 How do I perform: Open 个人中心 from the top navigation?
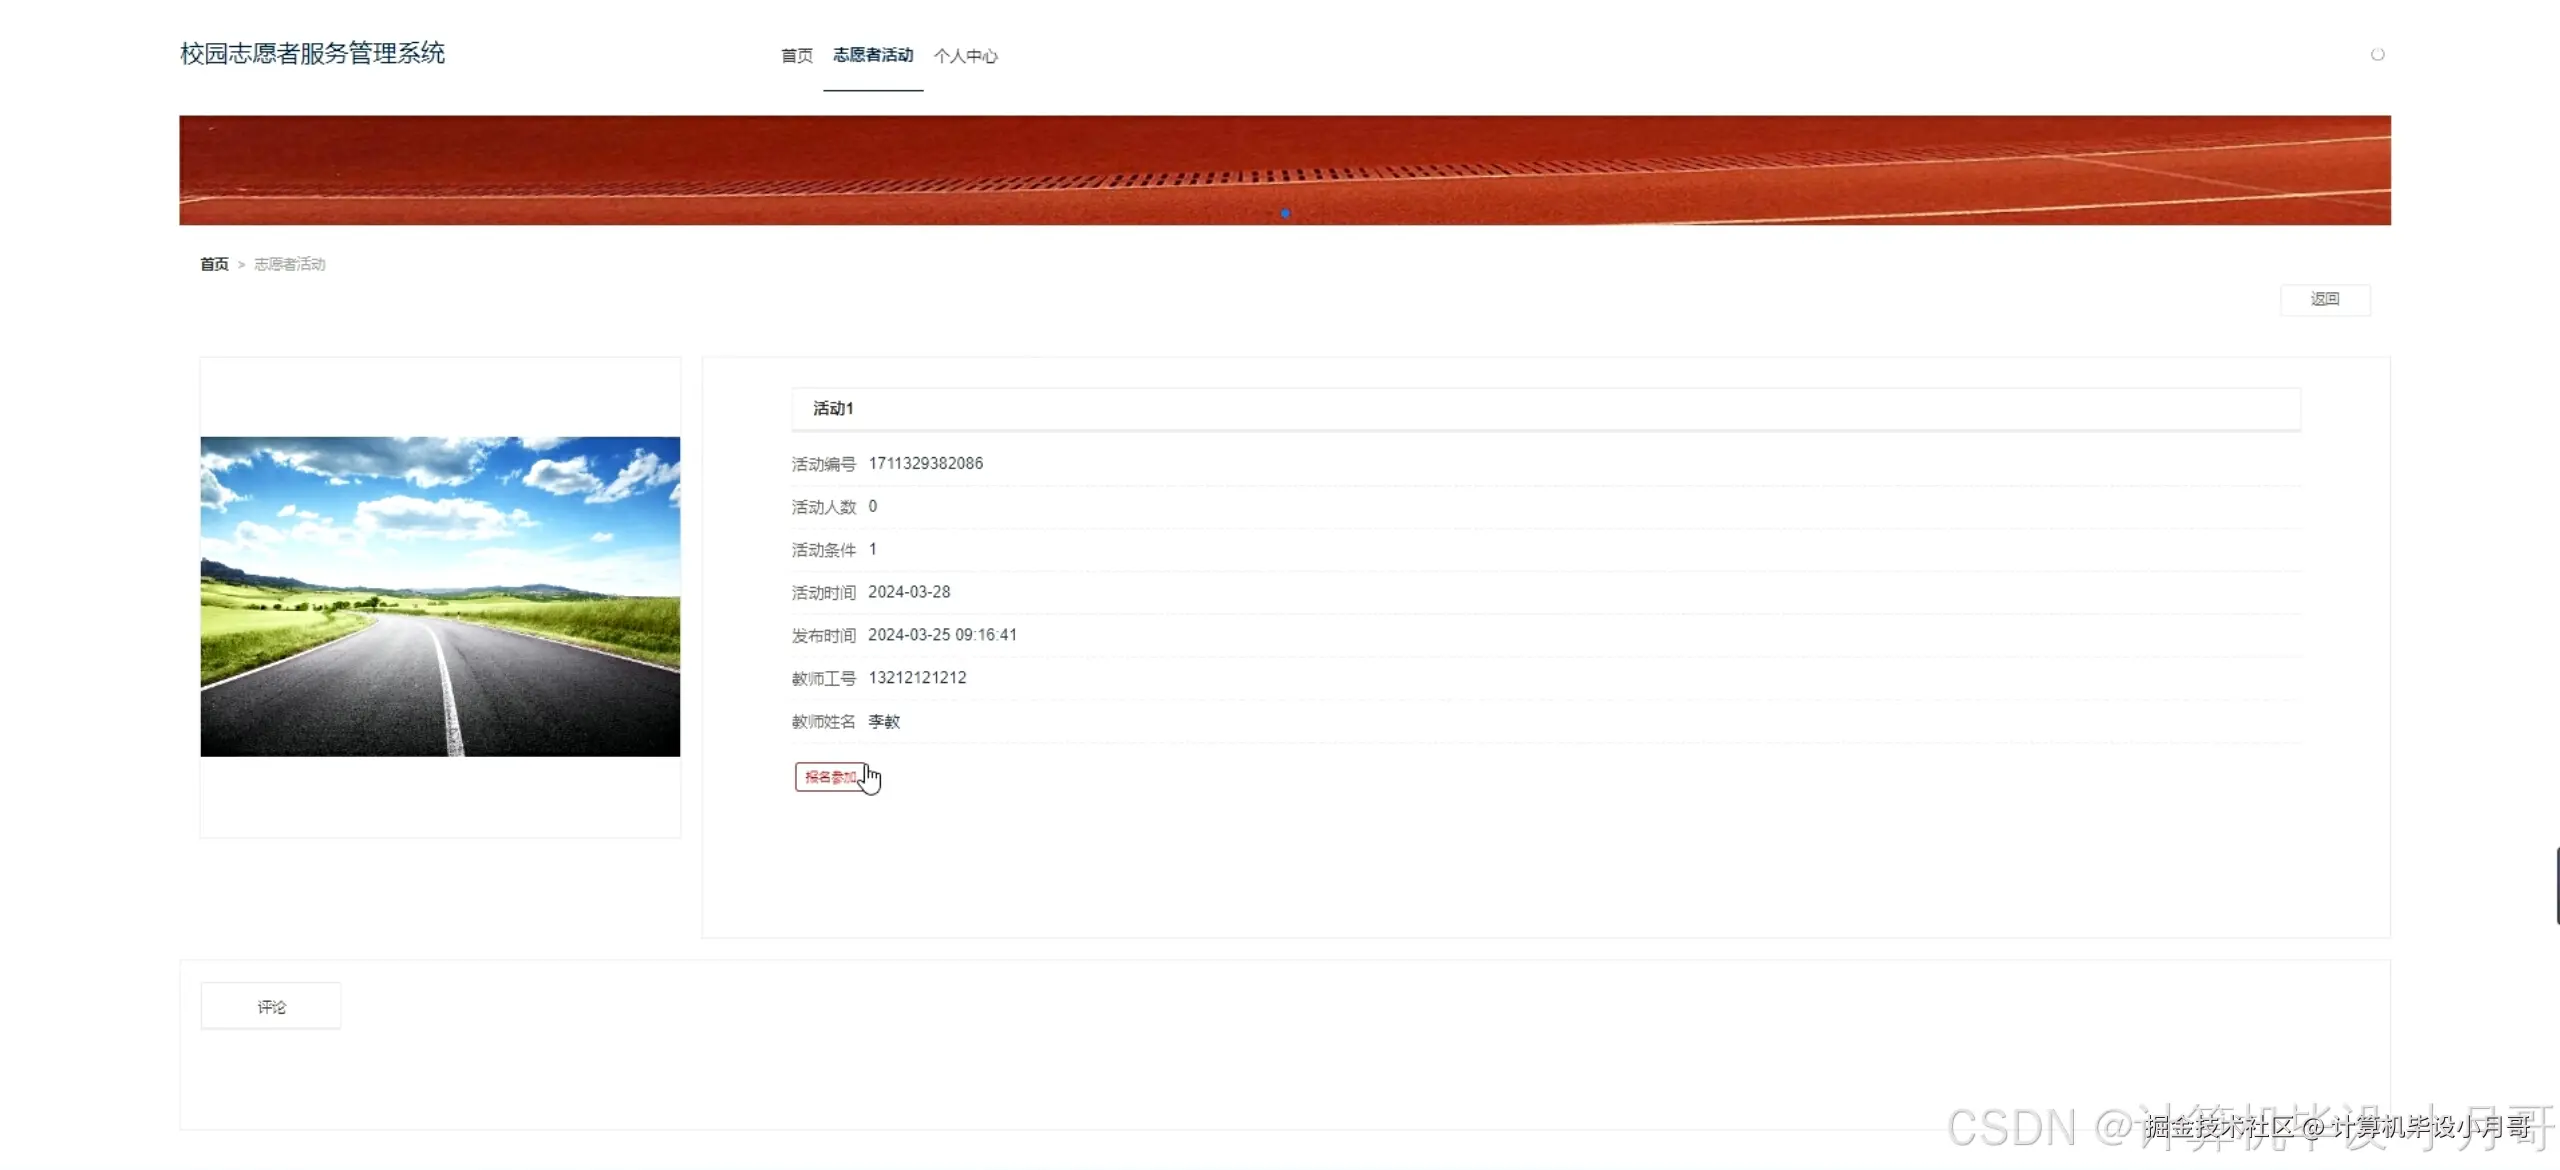click(x=966, y=56)
